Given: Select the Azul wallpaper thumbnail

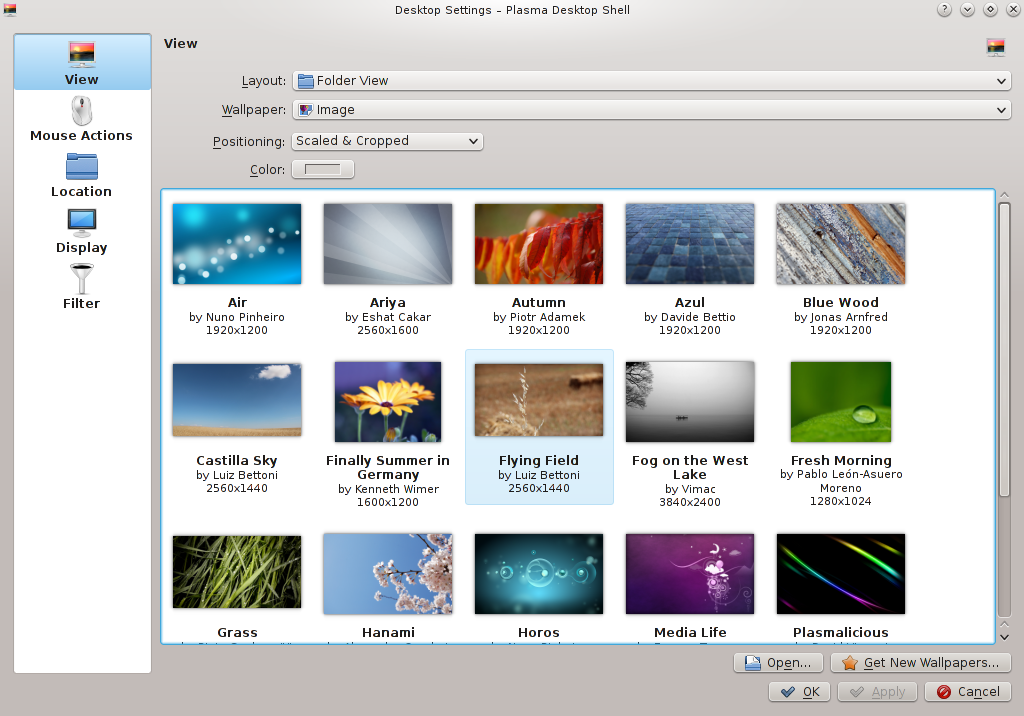Looking at the screenshot, I should 689,243.
